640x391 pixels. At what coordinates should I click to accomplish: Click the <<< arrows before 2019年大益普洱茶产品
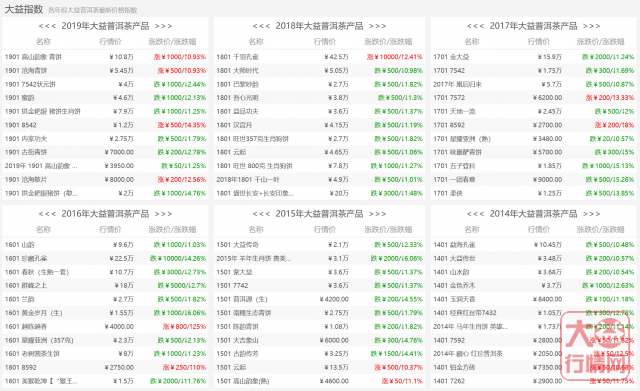pyautogui.click(x=47, y=26)
